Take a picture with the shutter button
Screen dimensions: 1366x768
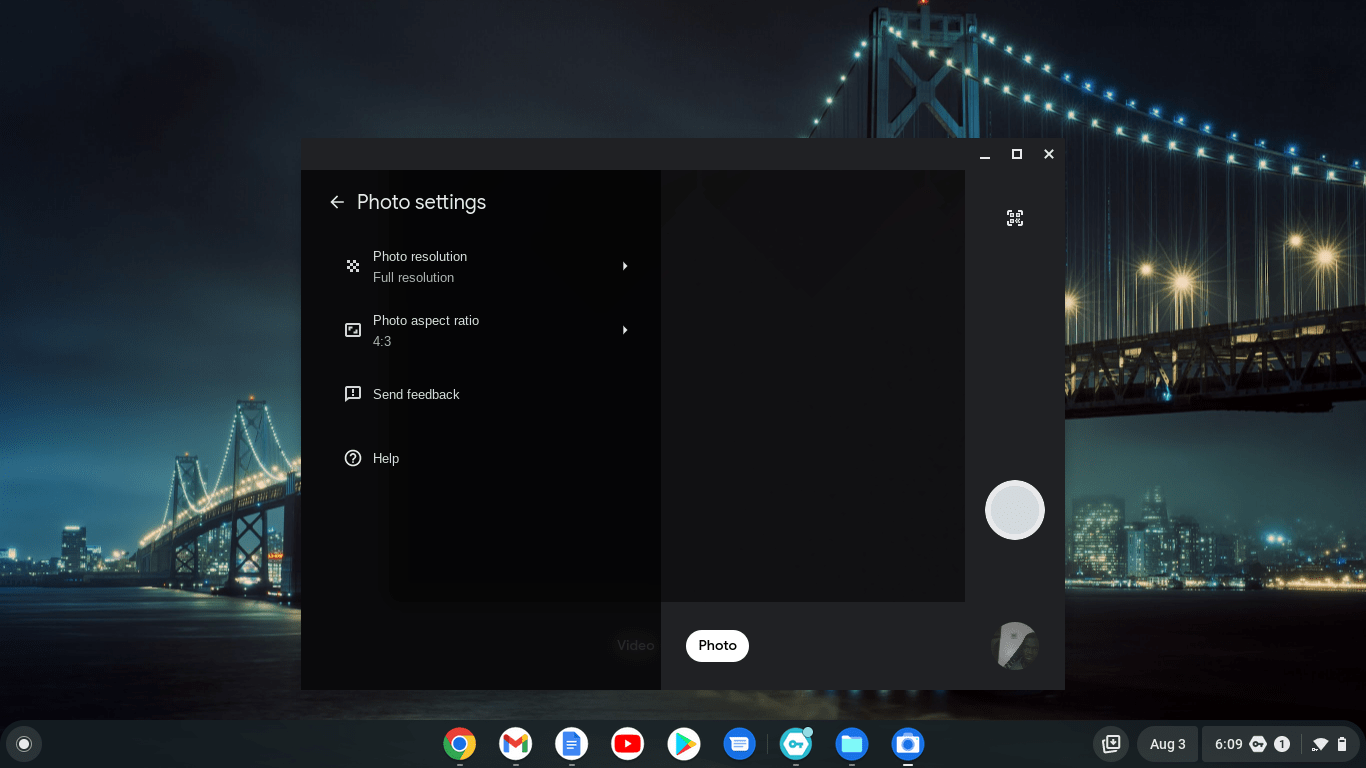pos(1015,510)
